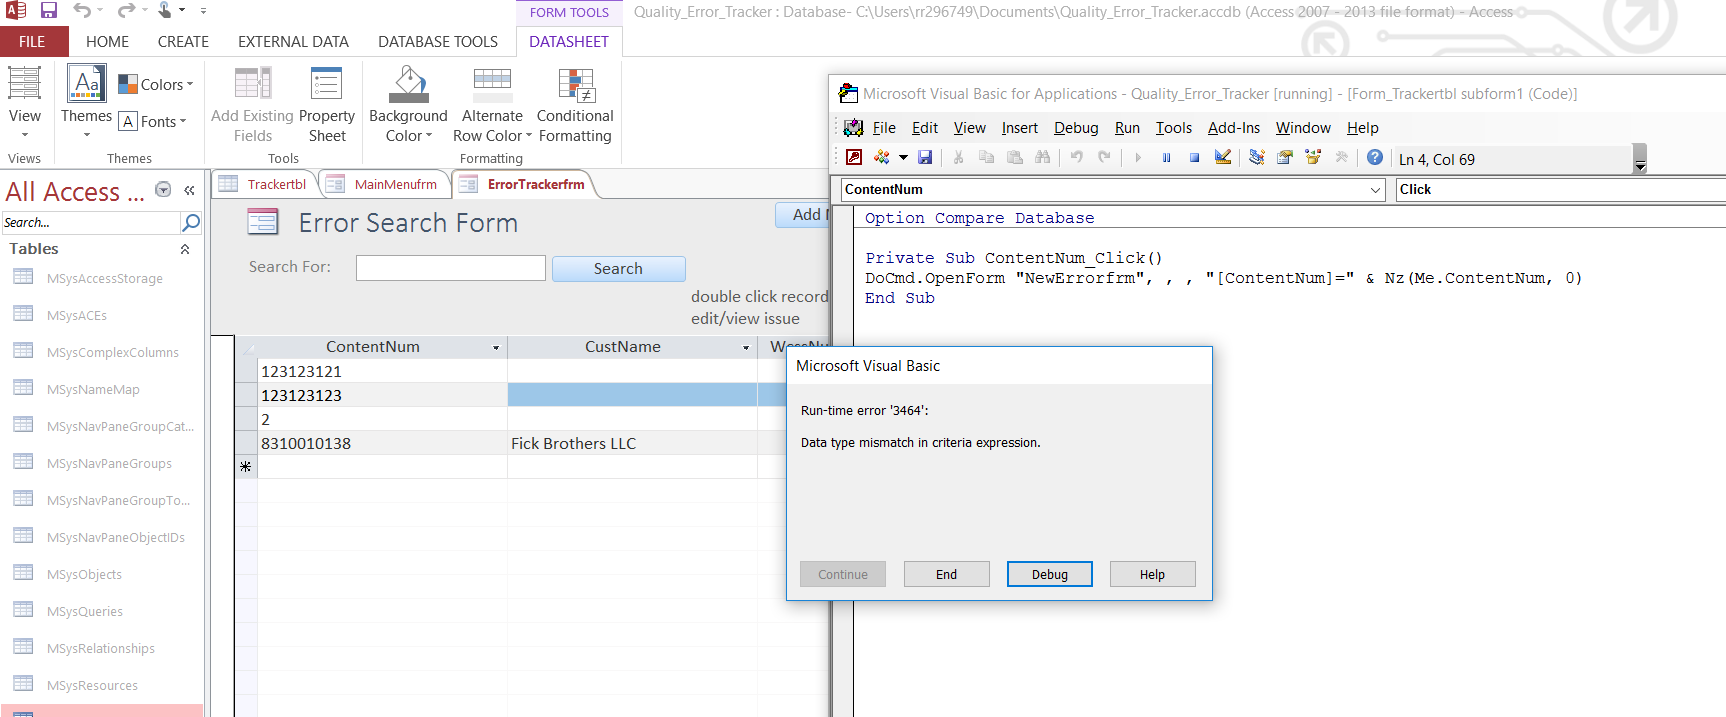This screenshot has height=717, width=1726.
Task: Open the Themes gallery in the ribbon
Action: (87, 103)
